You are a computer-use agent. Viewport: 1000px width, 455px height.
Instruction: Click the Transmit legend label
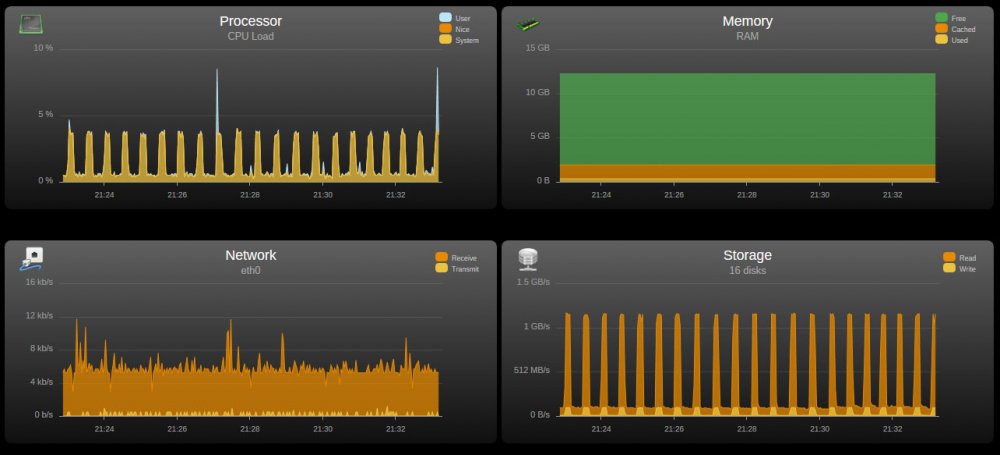(x=465, y=269)
